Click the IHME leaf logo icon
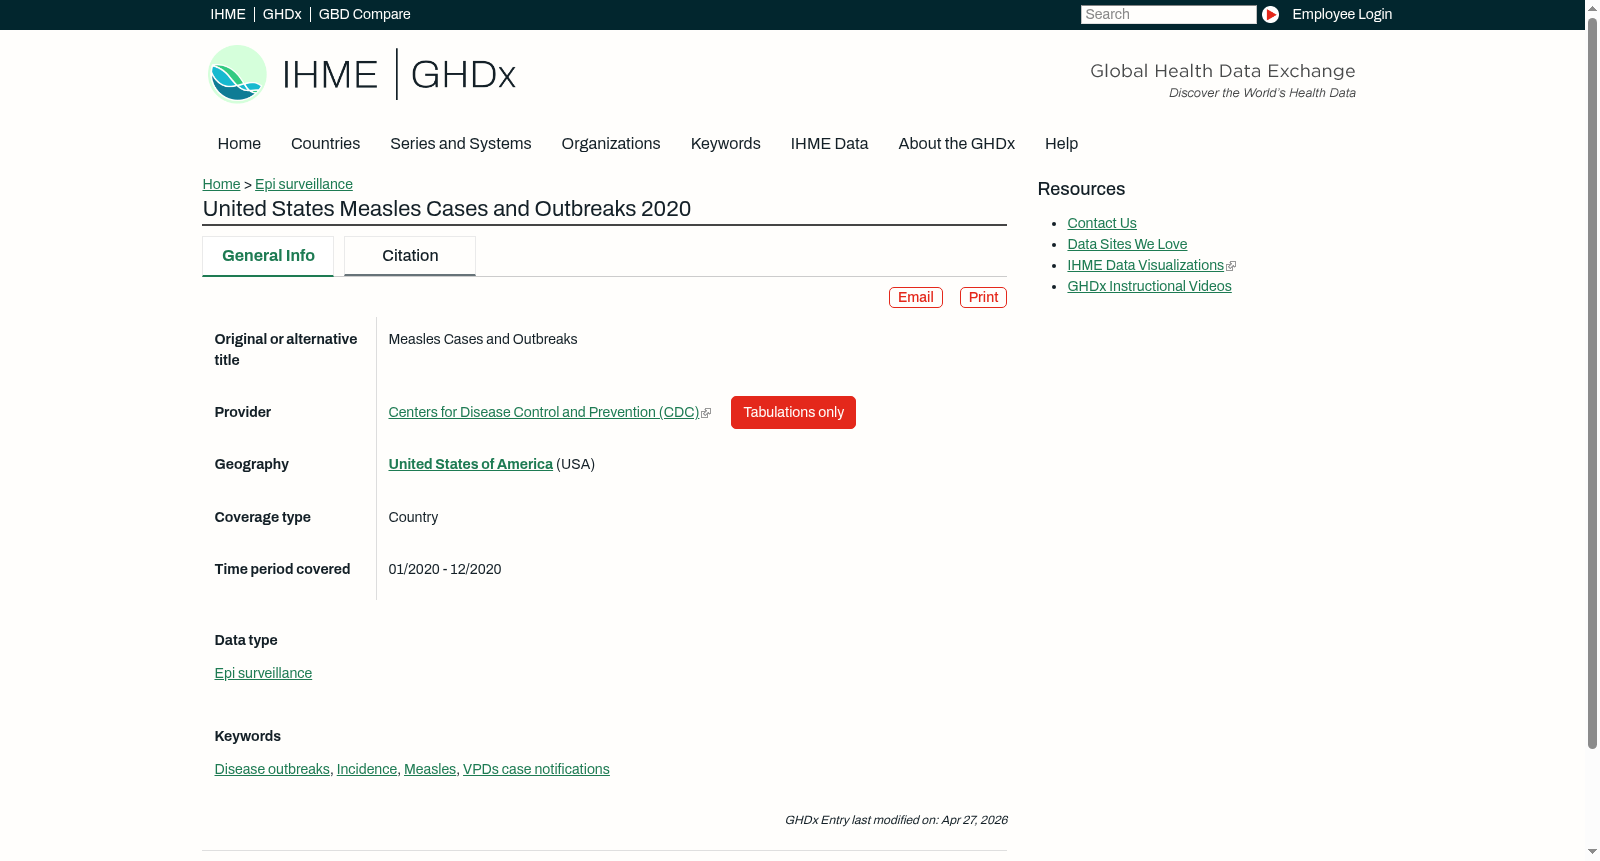Image resolution: width=1600 pixels, height=861 pixels. coord(237,74)
